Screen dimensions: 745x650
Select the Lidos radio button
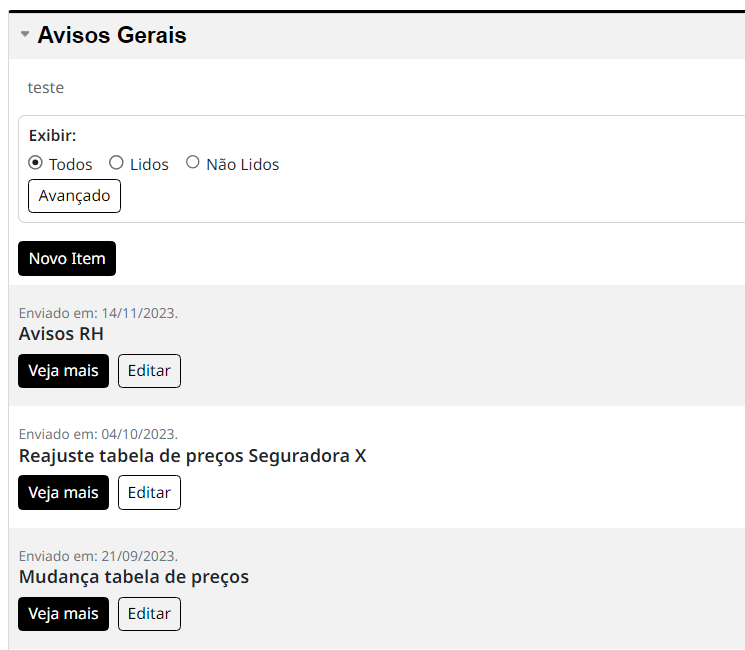click(x=116, y=162)
